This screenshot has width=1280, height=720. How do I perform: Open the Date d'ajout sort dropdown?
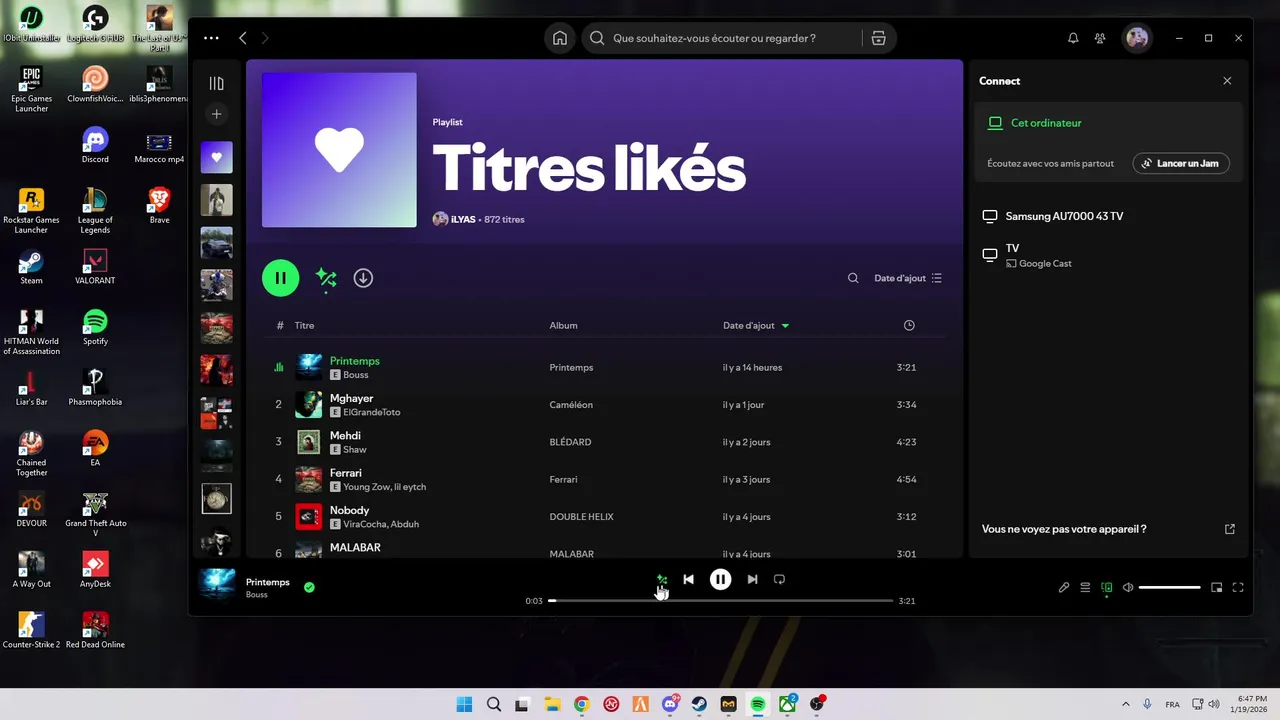tap(908, 278)
